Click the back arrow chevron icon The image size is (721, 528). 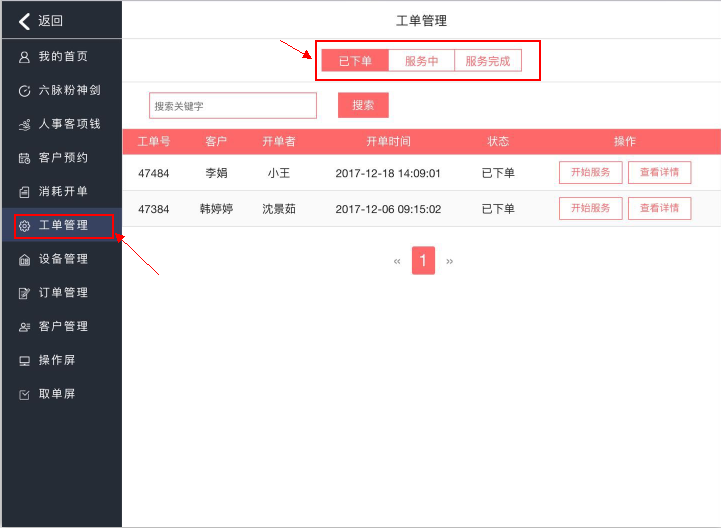click(24, 21)
